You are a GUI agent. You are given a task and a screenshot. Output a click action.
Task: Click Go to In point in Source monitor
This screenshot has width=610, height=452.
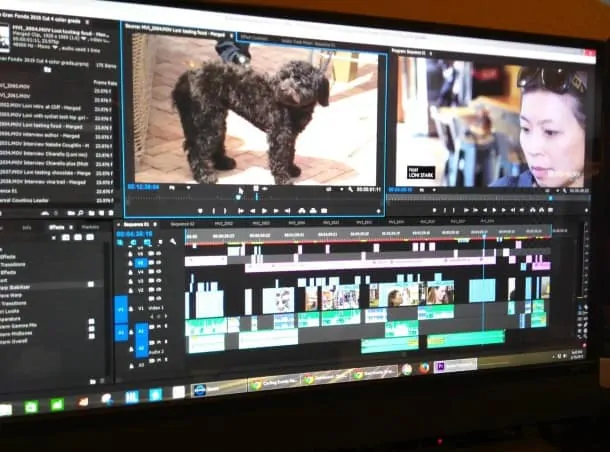click(241, 211)
